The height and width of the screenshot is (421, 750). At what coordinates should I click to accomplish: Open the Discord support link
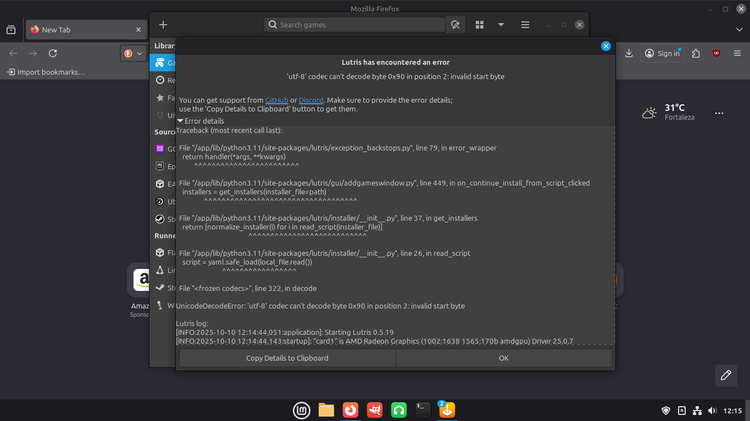click(311, 100)
